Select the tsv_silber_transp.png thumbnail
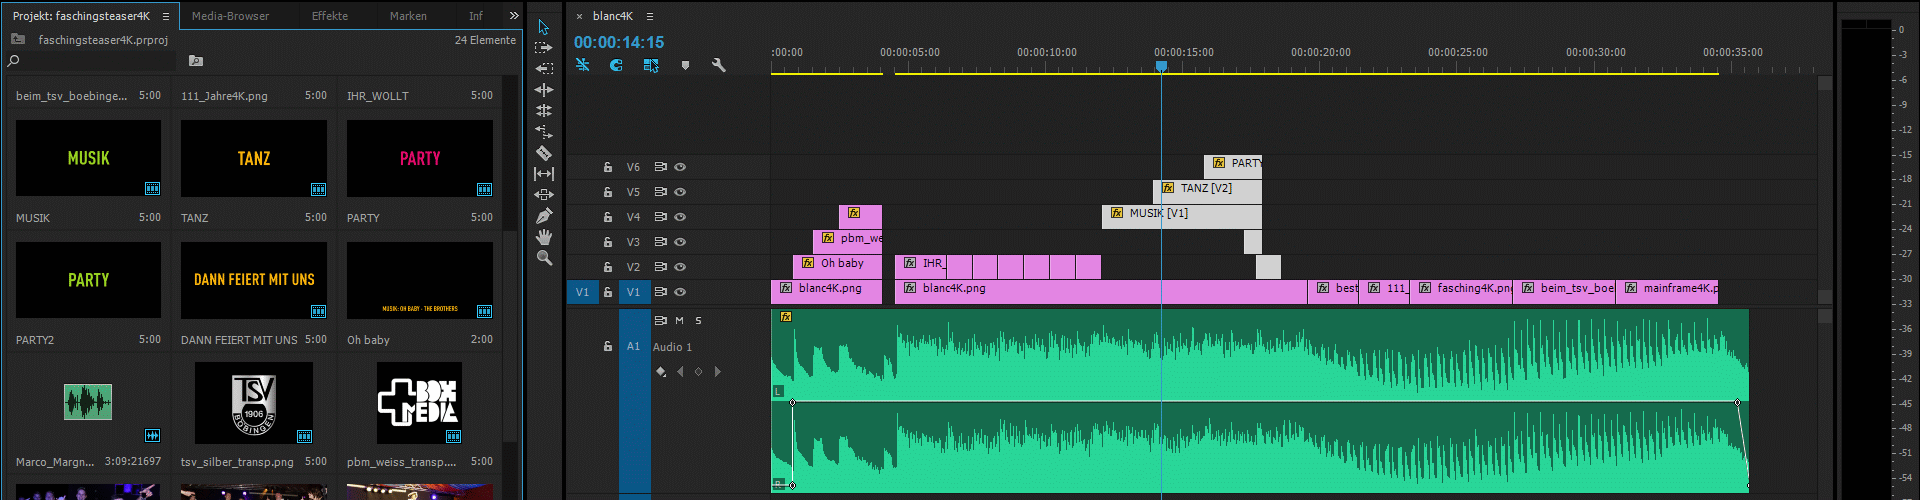This screenshot has height=500, width=1920. pyautogui.click(x=254, y=403)
